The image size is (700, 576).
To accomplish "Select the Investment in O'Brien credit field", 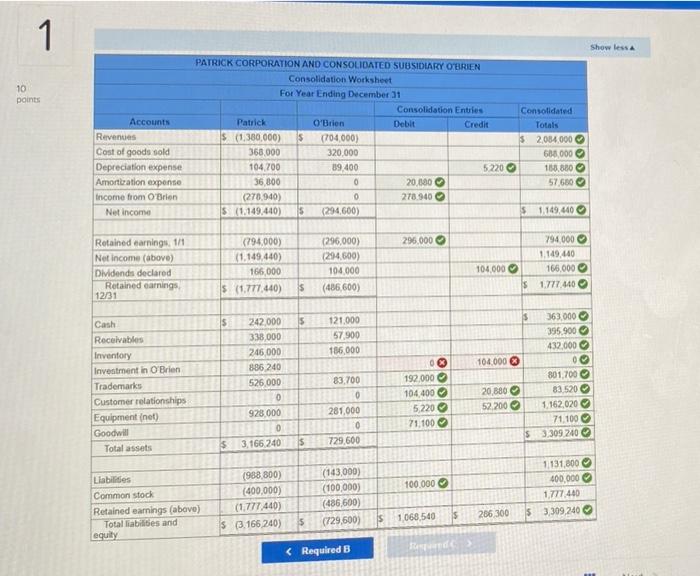I will click(486, 361).
